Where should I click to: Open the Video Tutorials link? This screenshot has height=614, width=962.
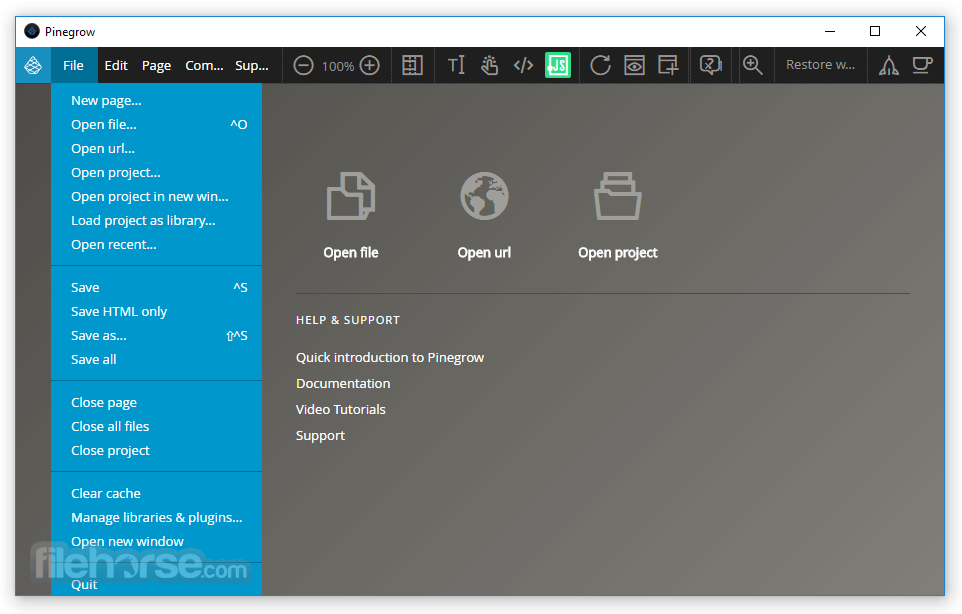341,409
